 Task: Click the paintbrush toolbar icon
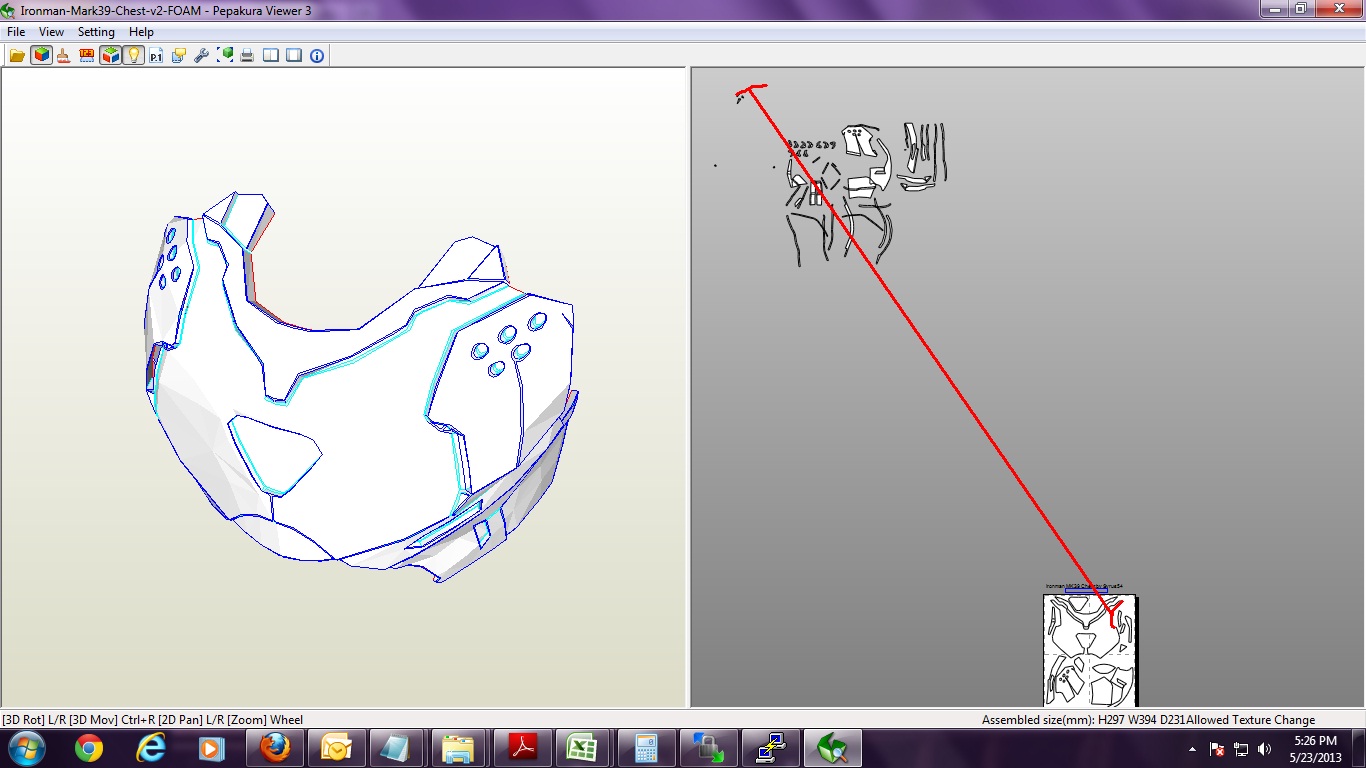point(64,55)
